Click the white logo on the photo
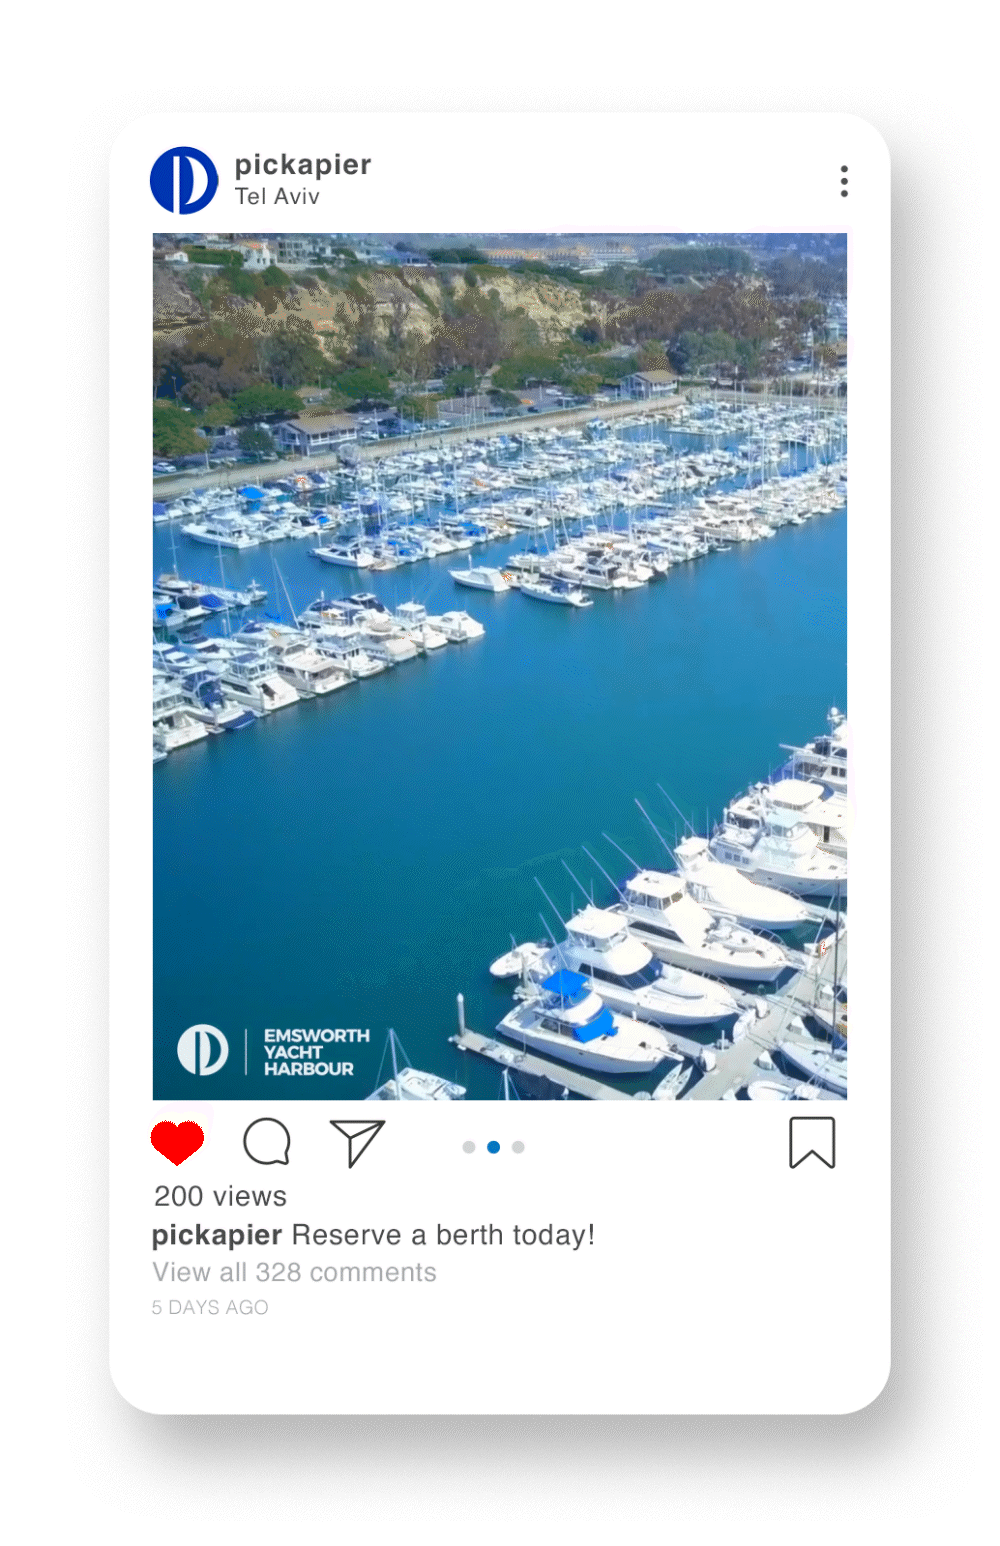The width and height of the screenshot is (1000, 1546). [x=203, y=1051]
